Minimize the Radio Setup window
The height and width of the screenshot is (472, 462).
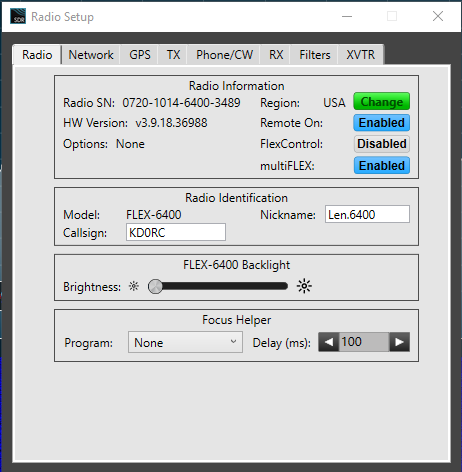coord(347,16)
